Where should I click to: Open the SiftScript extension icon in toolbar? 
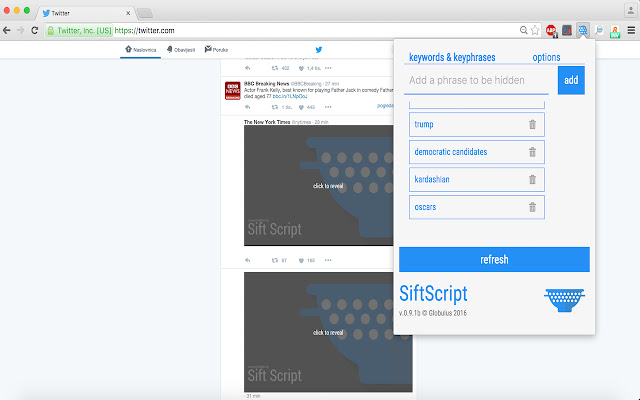582,30
